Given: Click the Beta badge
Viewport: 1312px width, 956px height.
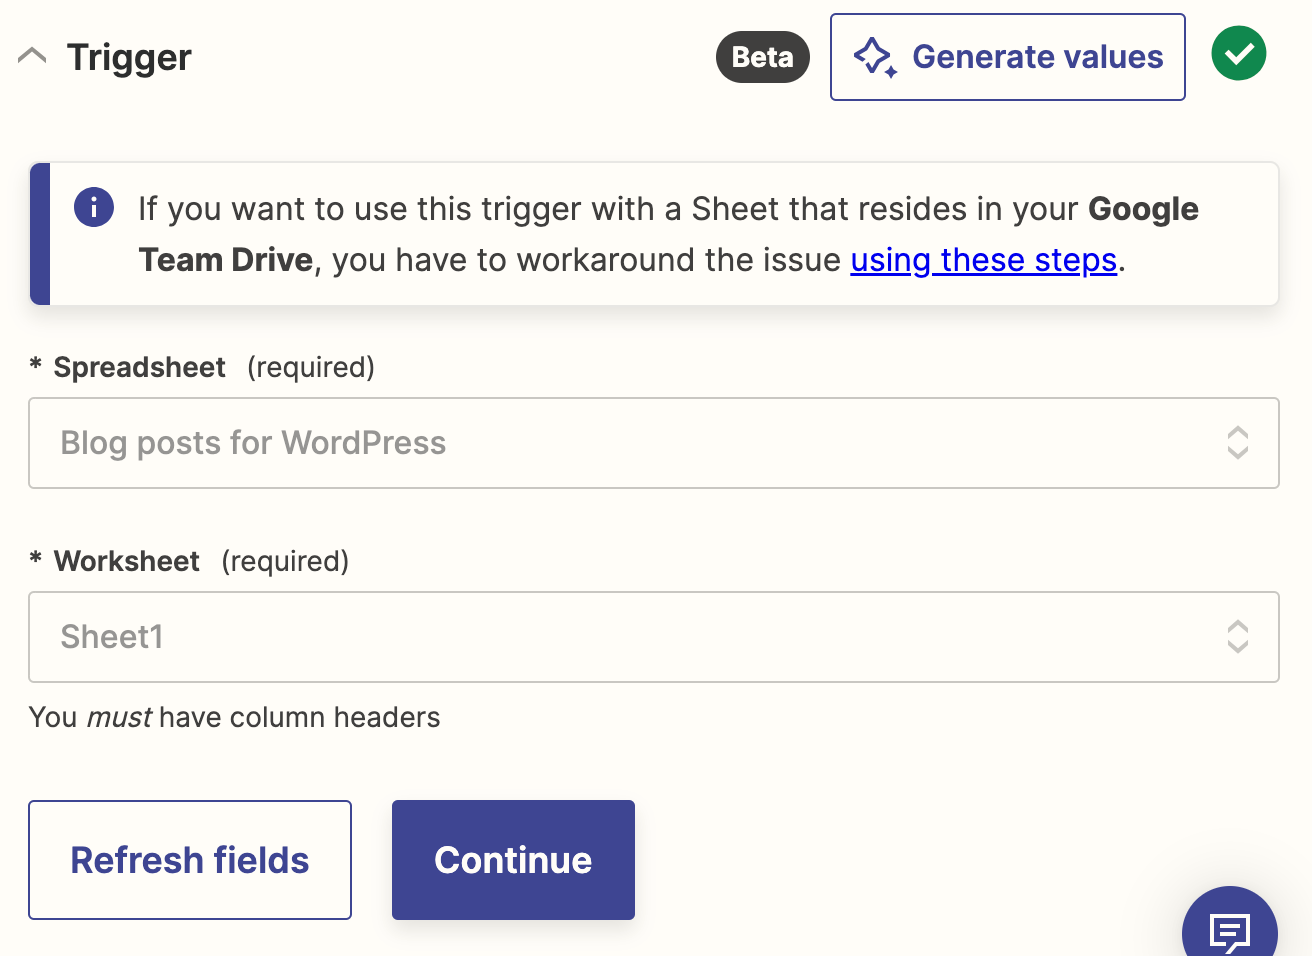Looking at the screenshot, I should pyautogui.click(x=762, y=57).
